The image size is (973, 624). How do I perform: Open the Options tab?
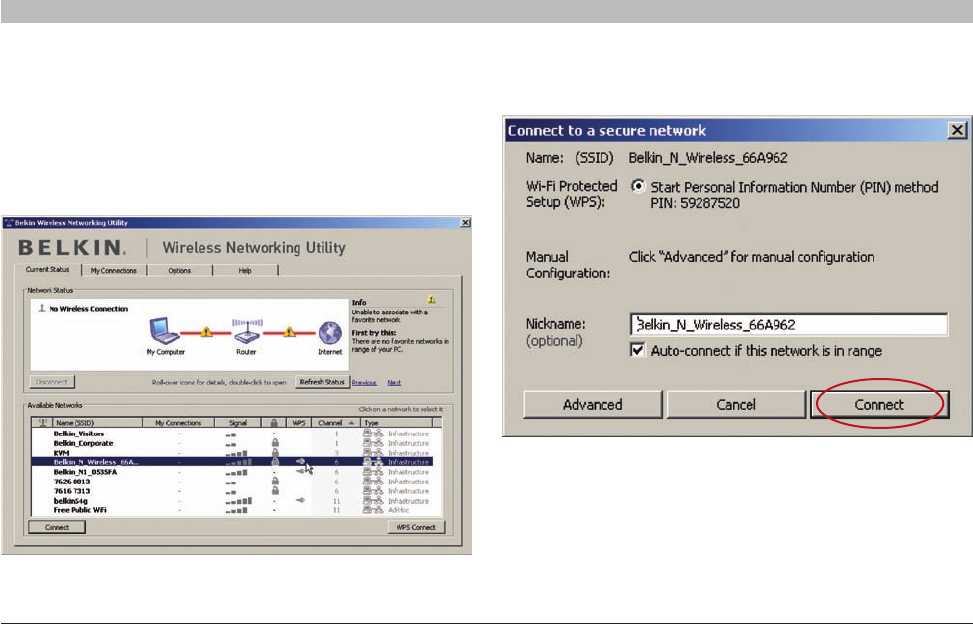[180, 270]
